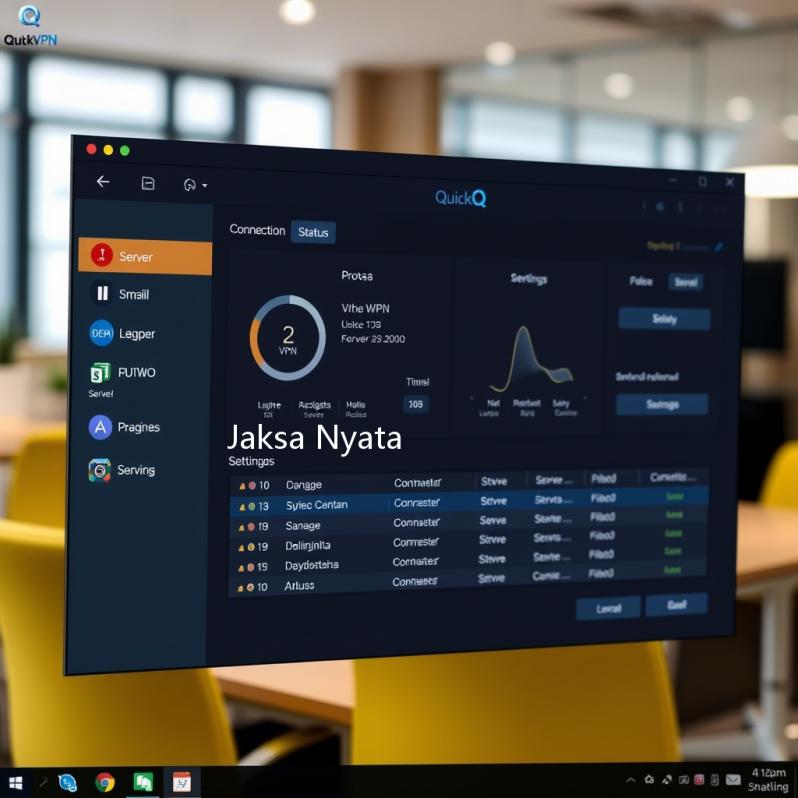Screen dimensions: 798x798
Task: Click the Timel value field showing 108
Action: coord(415,404)
